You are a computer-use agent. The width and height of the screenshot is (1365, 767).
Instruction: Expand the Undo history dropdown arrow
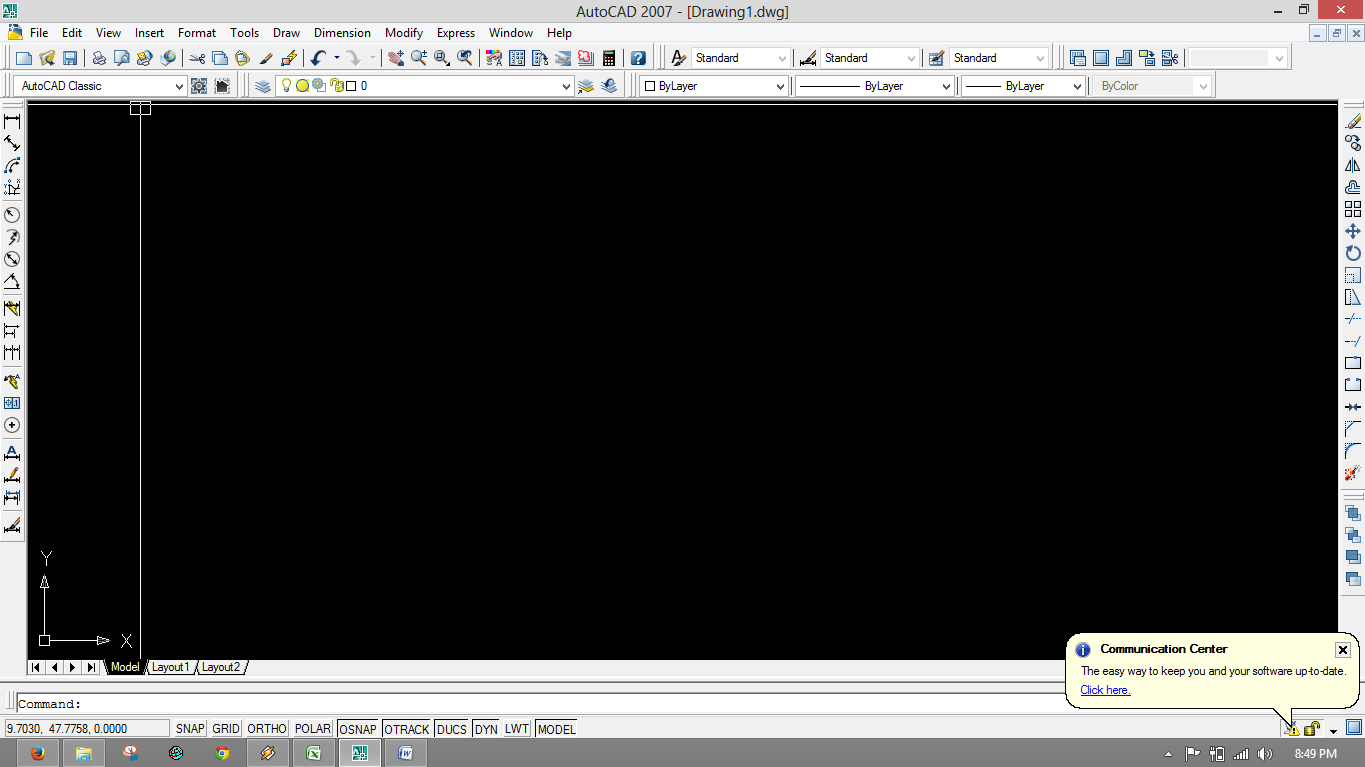pyautogui.click(x=337, y=58)
